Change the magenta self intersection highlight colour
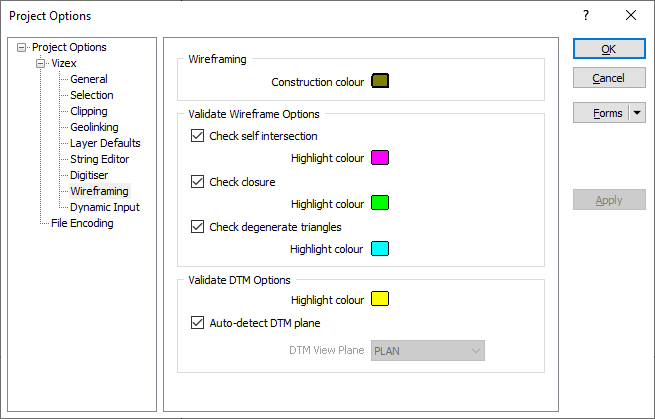Viewport: 655px width, 419px height. coord(380,158)
